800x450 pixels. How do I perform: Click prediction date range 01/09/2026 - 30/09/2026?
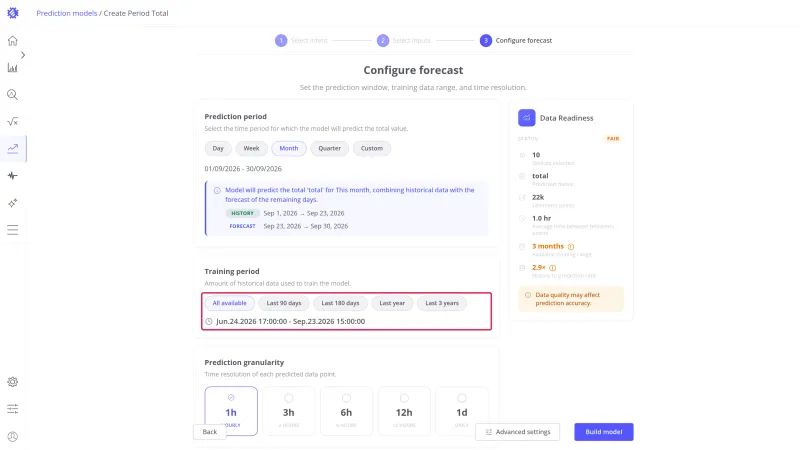[243, 169]
